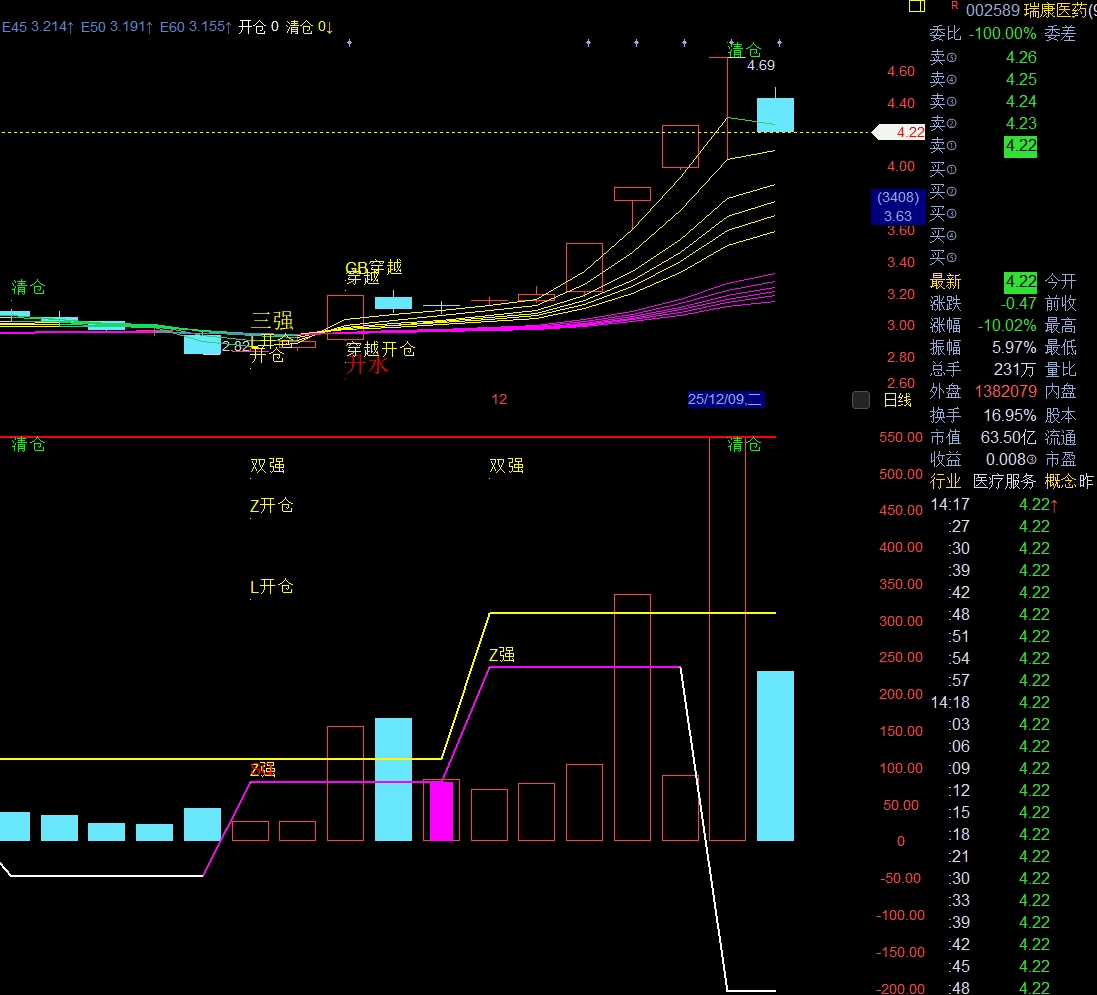Click the white 4.22 current price tag on axis

tap(900, 132)
